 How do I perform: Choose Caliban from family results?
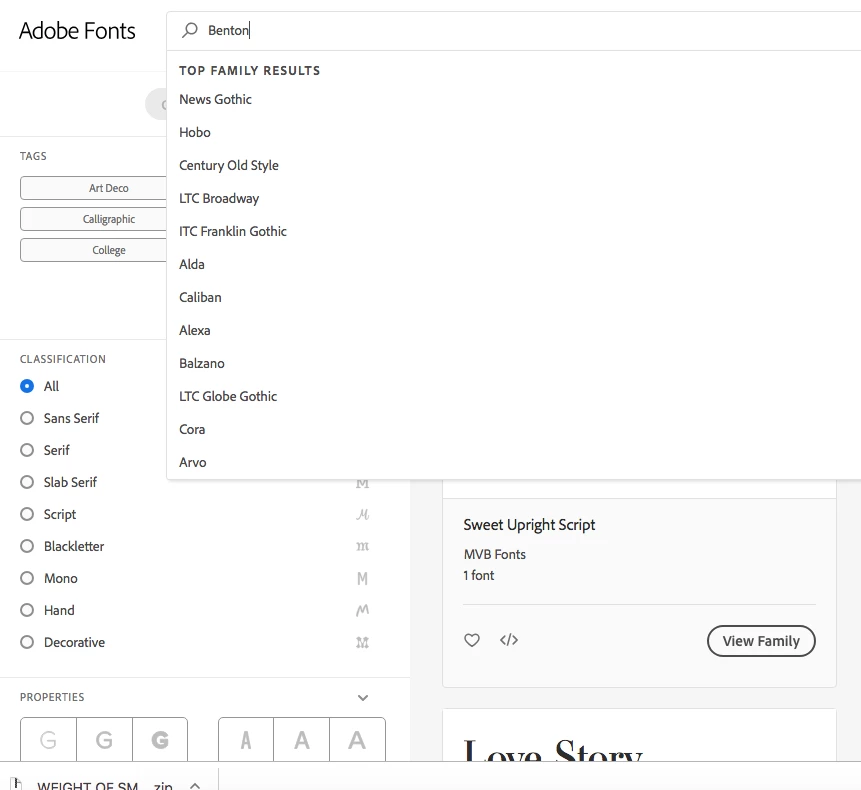point(200,297)
